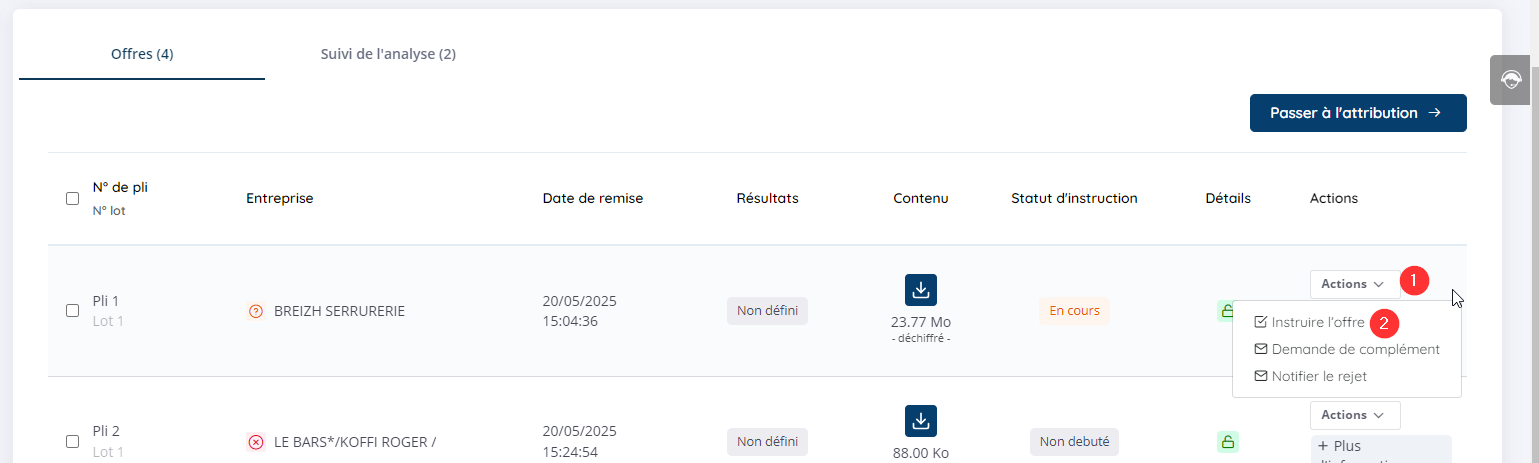
Task: Click the red cross icon beside LE BARS
Action: (x=255, y=442)
